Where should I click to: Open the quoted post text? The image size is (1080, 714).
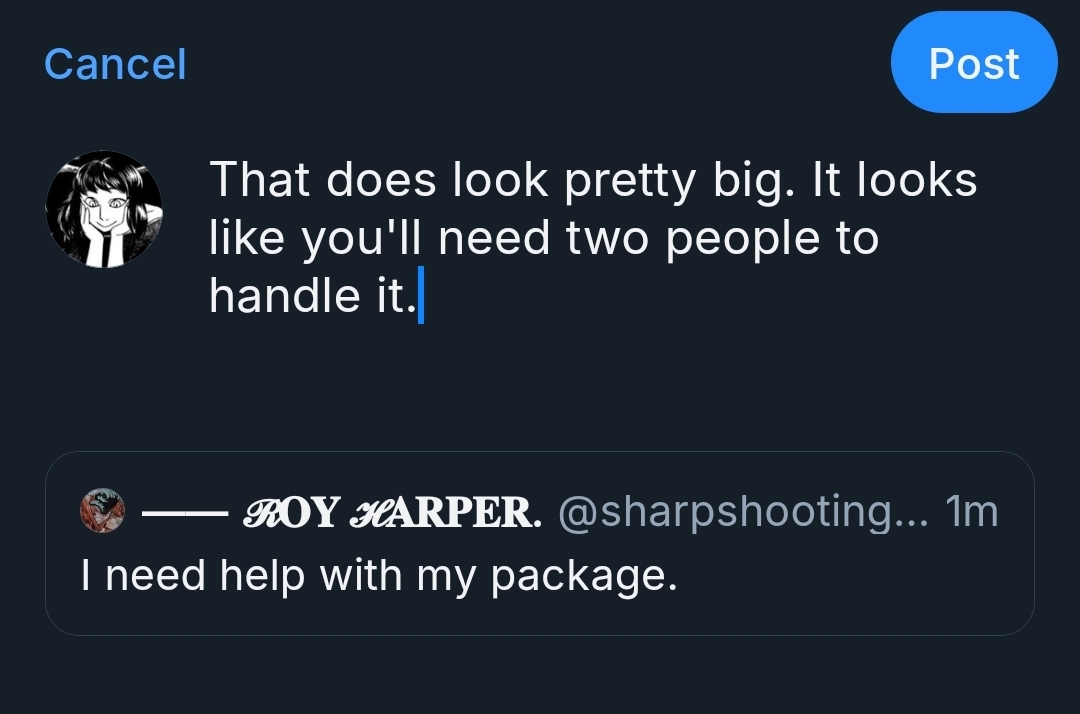coord(379,575)
